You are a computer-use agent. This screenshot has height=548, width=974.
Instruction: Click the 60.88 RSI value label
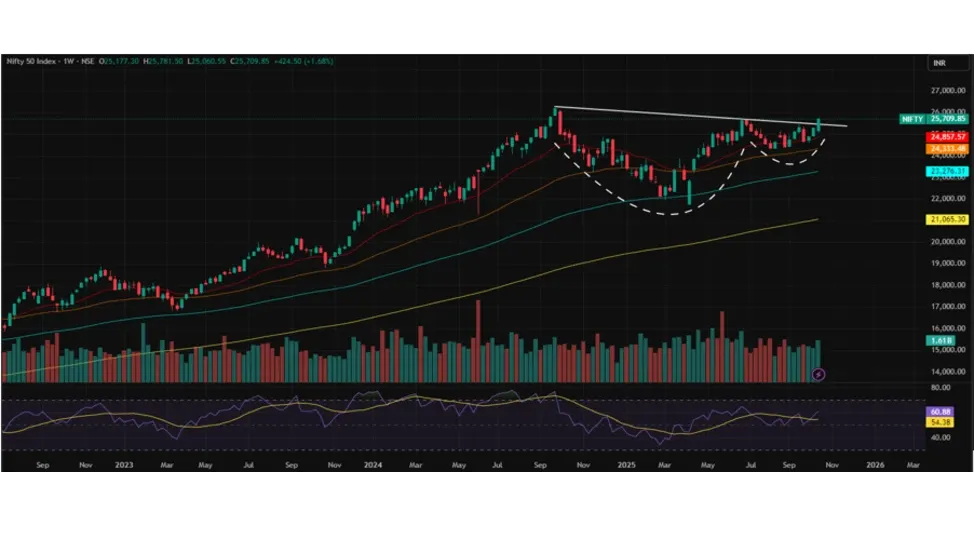click(941, 411)
